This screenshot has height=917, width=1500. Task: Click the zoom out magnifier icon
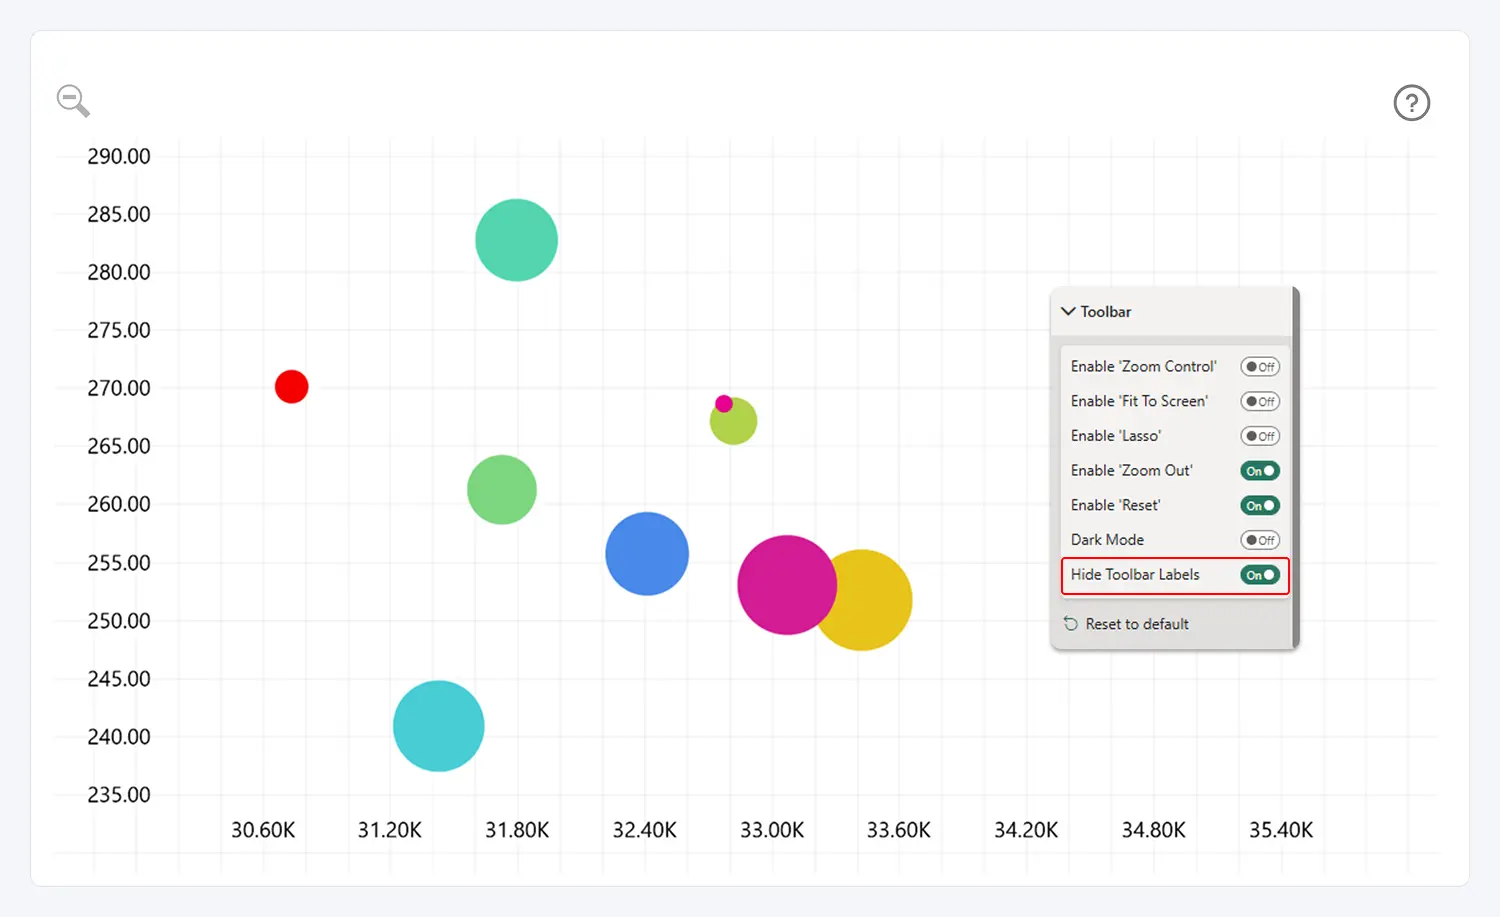72,100
